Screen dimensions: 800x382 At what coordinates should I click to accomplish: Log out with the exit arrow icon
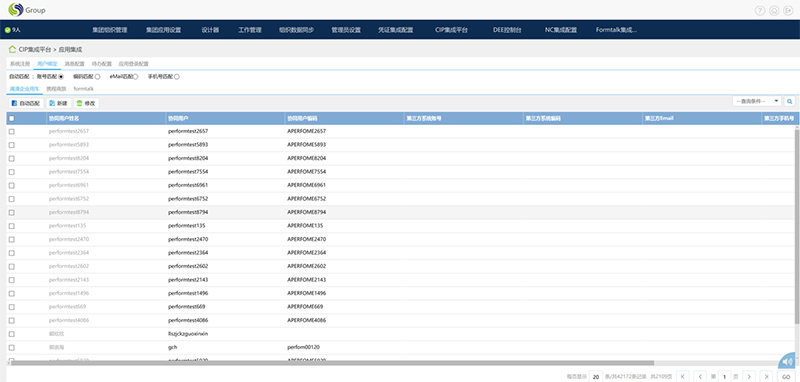tap(787, 10)
